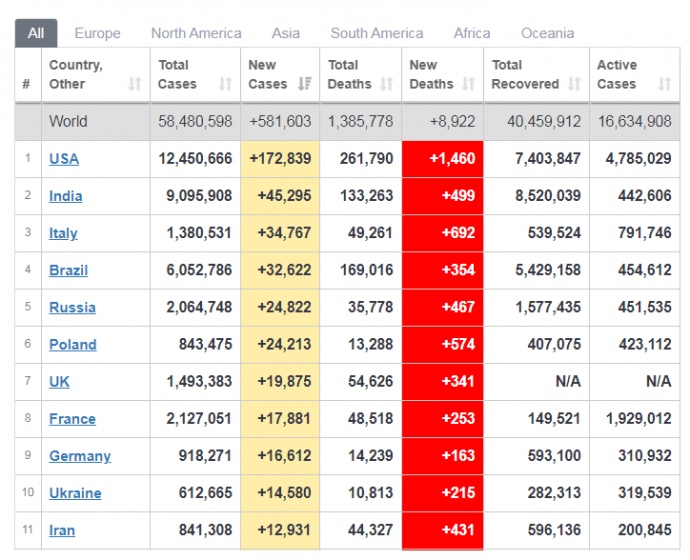Show Asia region data tab
This screenshot has width=690, height=560.
[286, 33]
